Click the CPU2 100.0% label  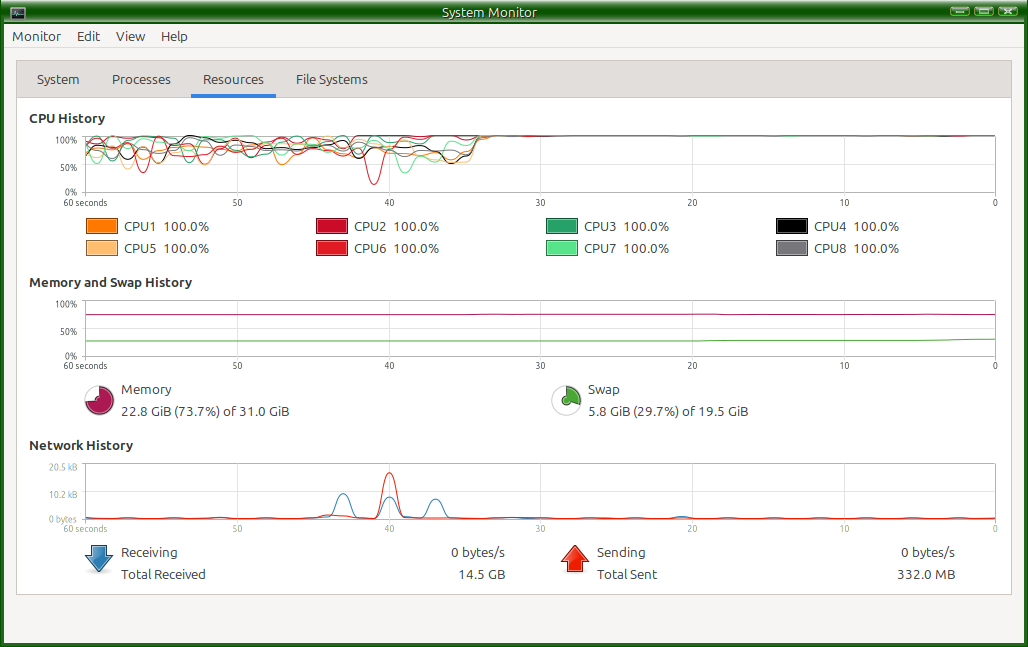point(397,227)
